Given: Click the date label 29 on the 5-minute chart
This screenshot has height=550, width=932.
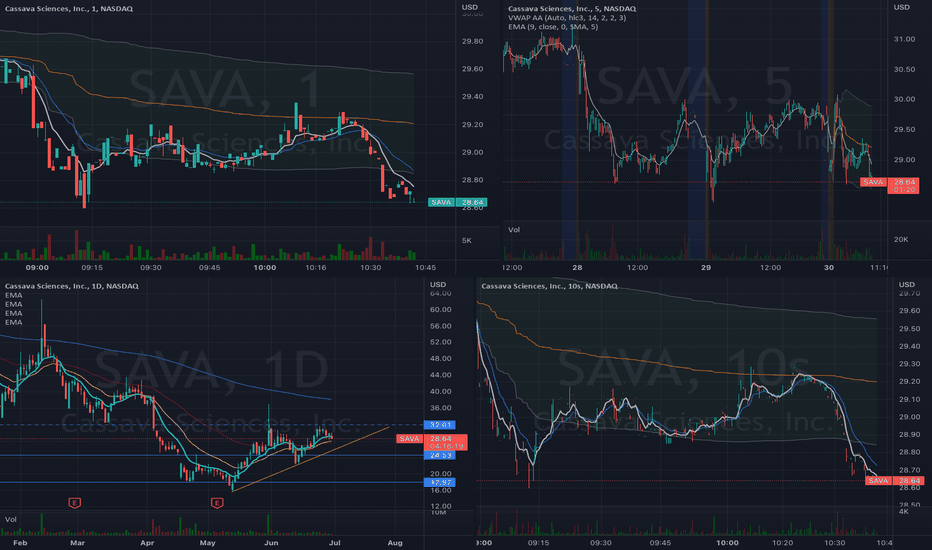Looking at the screenshot, I should (706, 268).
